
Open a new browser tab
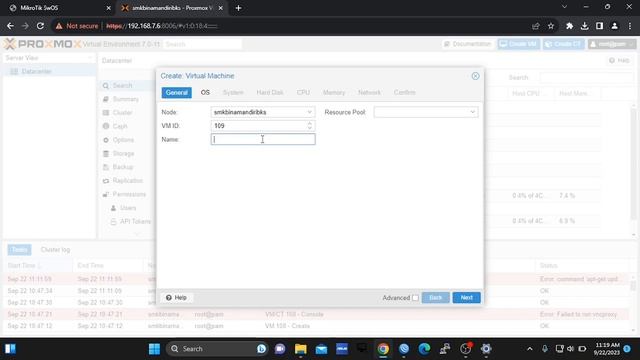(238, 8)
